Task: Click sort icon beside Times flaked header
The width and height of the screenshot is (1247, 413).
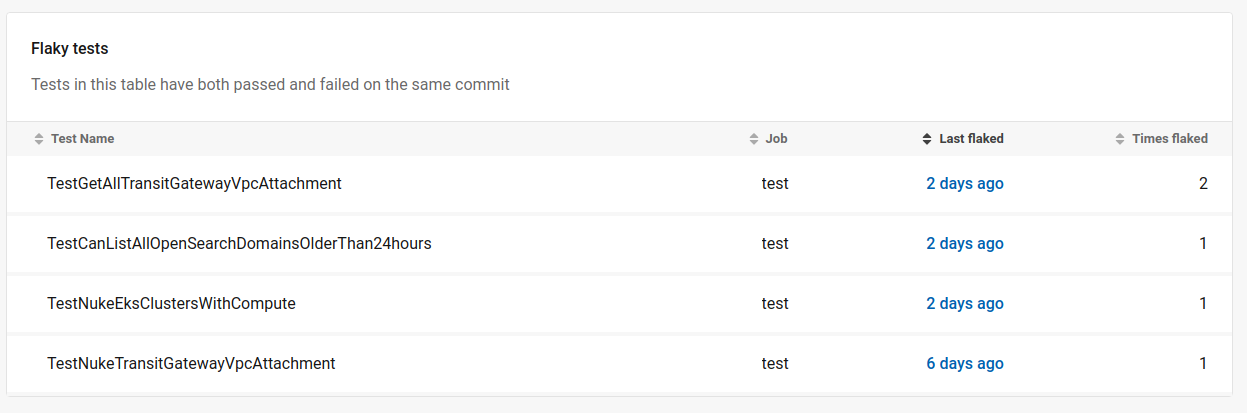Action: [x=1120, y=139]
